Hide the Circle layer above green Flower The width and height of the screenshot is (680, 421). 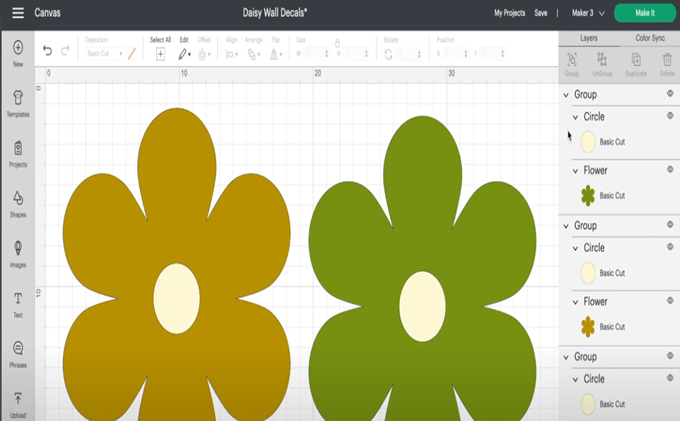click(x=670, y=115)
